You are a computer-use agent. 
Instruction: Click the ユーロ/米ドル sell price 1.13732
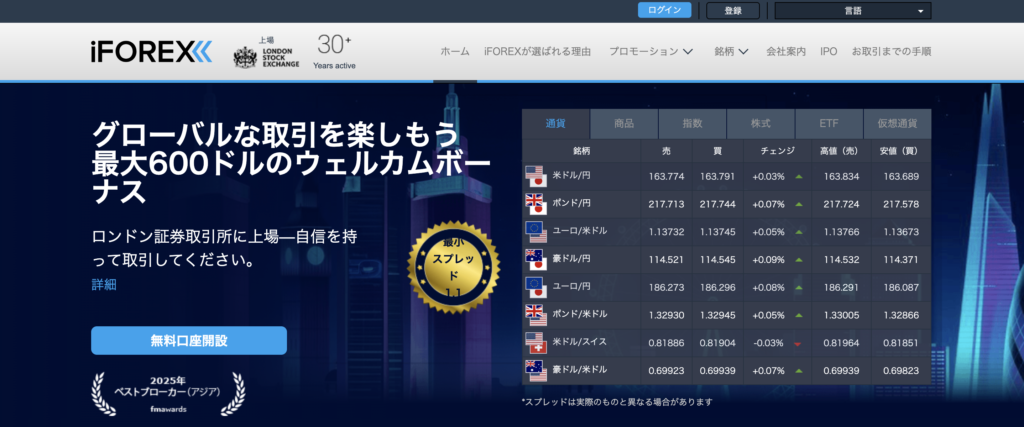[666, 232]
